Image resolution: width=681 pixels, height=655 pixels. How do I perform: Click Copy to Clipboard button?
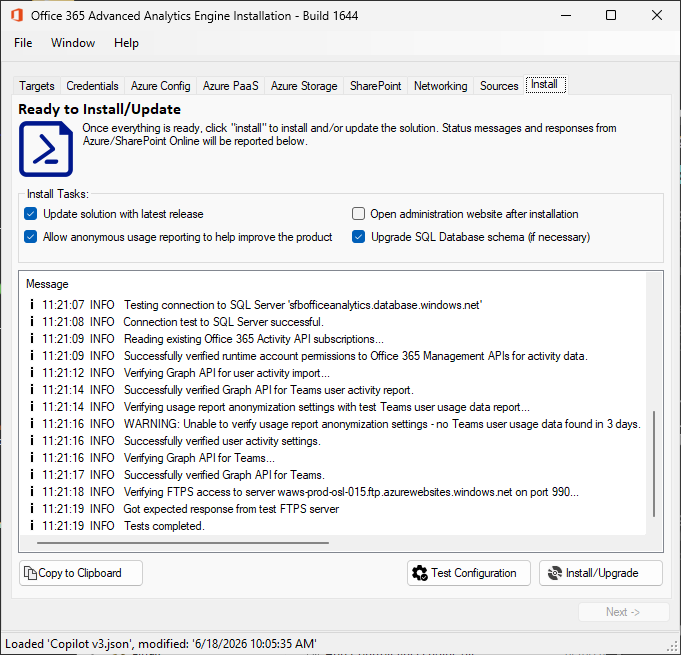click(x=81, y=573)
